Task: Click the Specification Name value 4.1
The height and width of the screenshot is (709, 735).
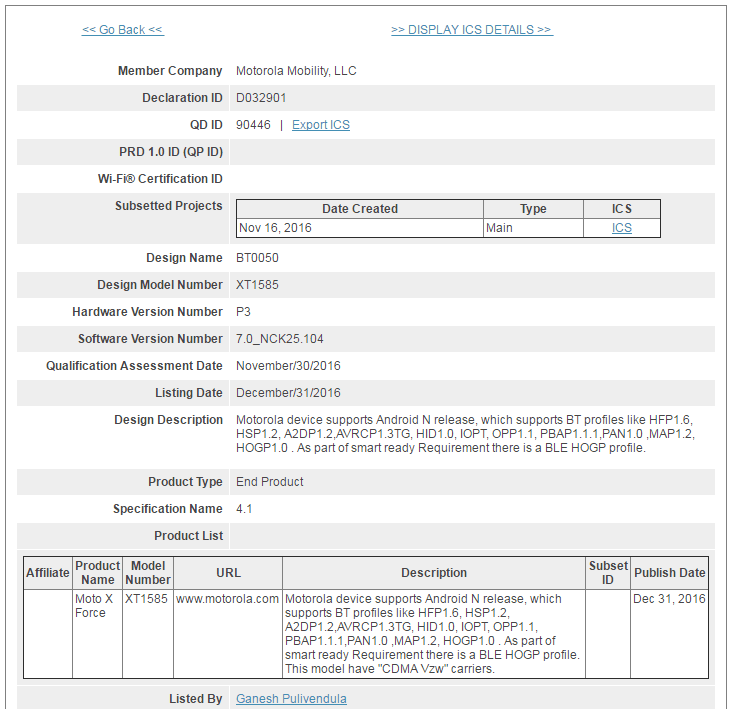Action: coord(244,509)
